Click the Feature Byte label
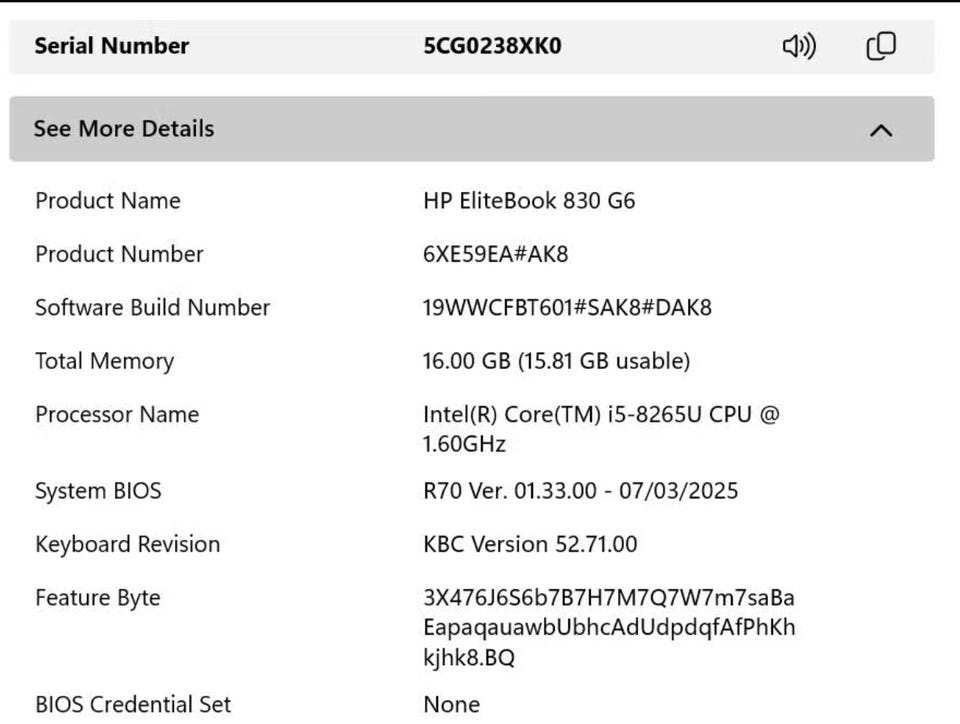 click(x=98, y=598)
